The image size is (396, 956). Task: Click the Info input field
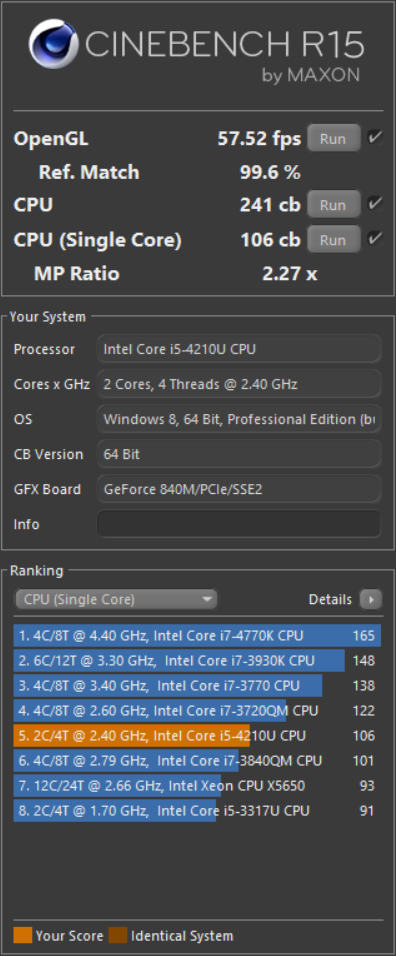click(239, 524)
